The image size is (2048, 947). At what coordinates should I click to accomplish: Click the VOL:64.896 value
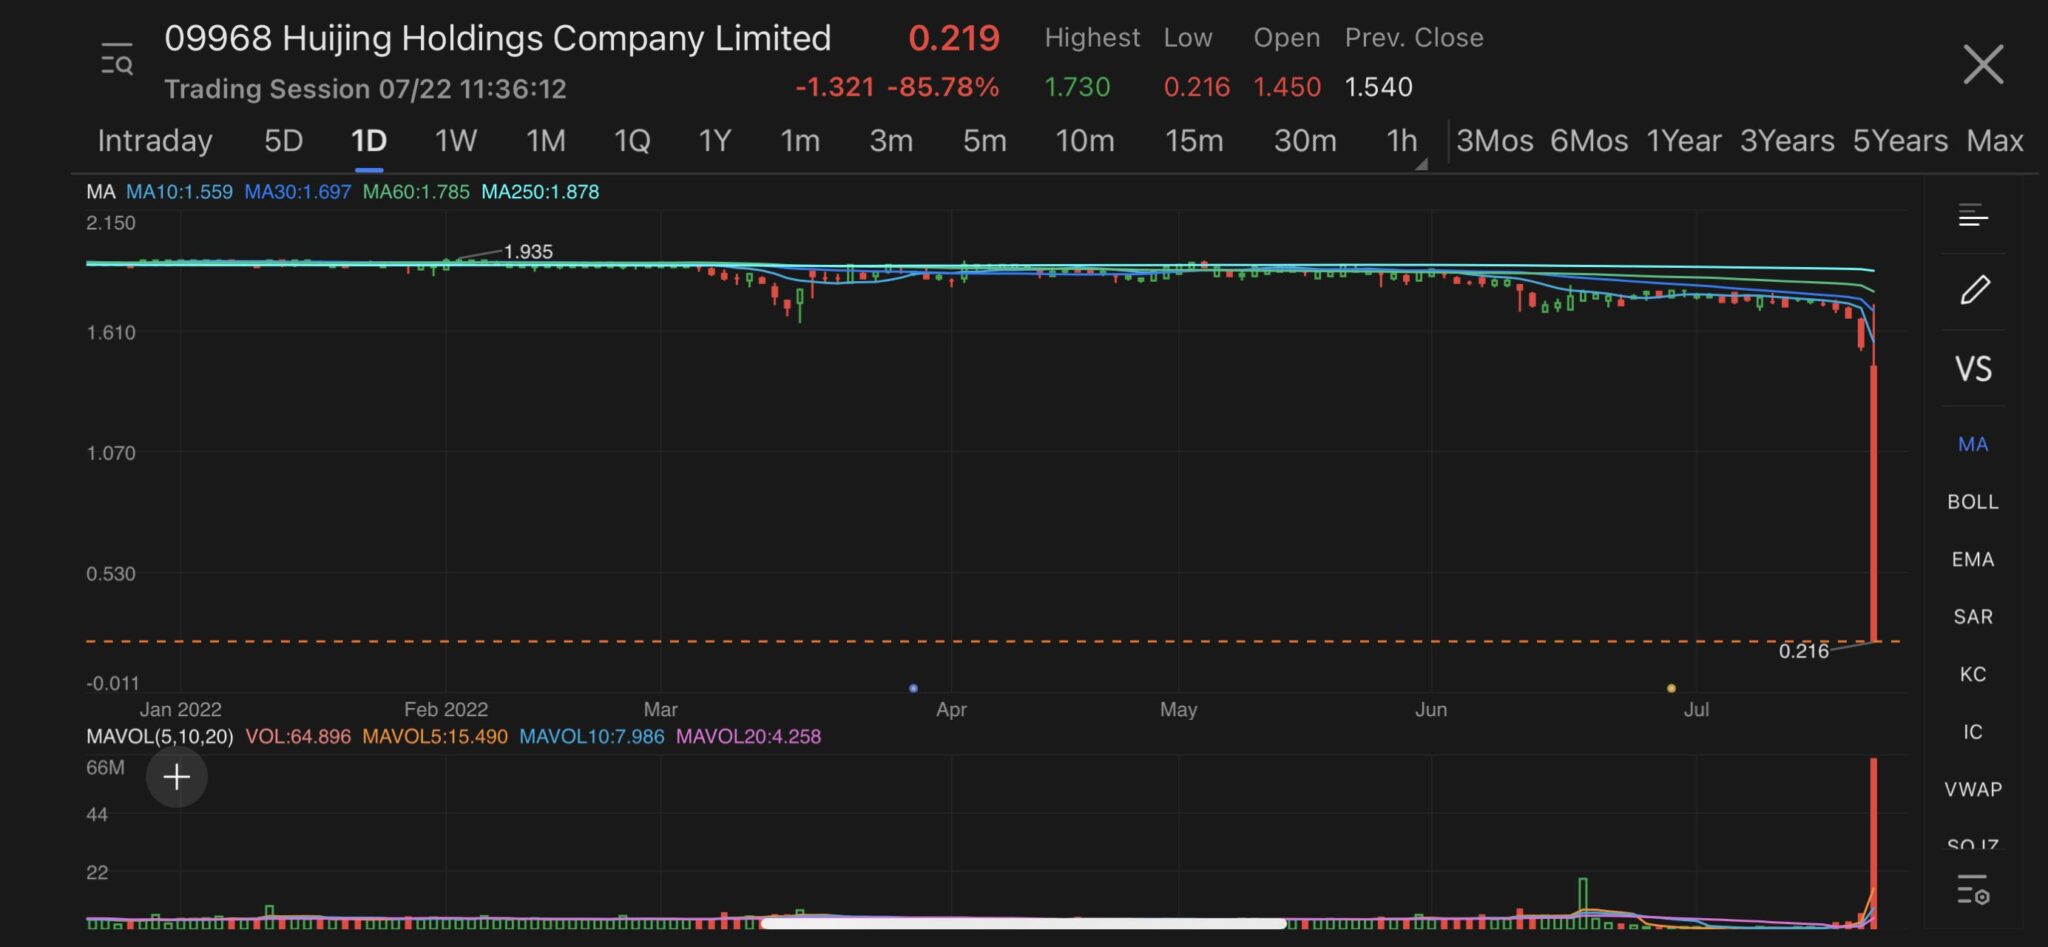[298, 737]
